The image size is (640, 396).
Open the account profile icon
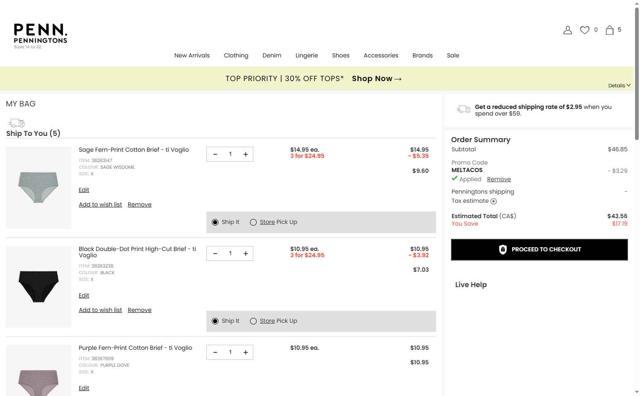[x=567, y=30]
